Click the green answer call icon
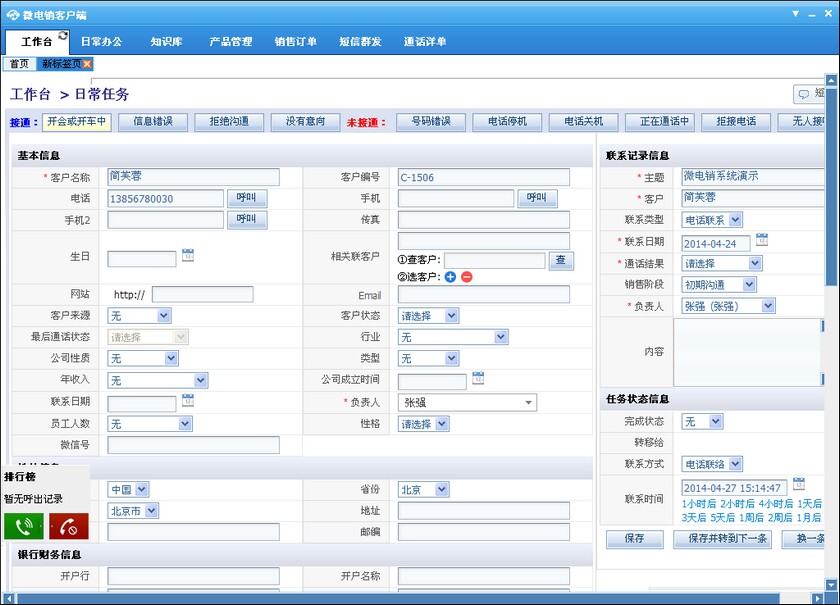This screenshot has width=840, height=605. pyautogui.click(x=24, y=526)
